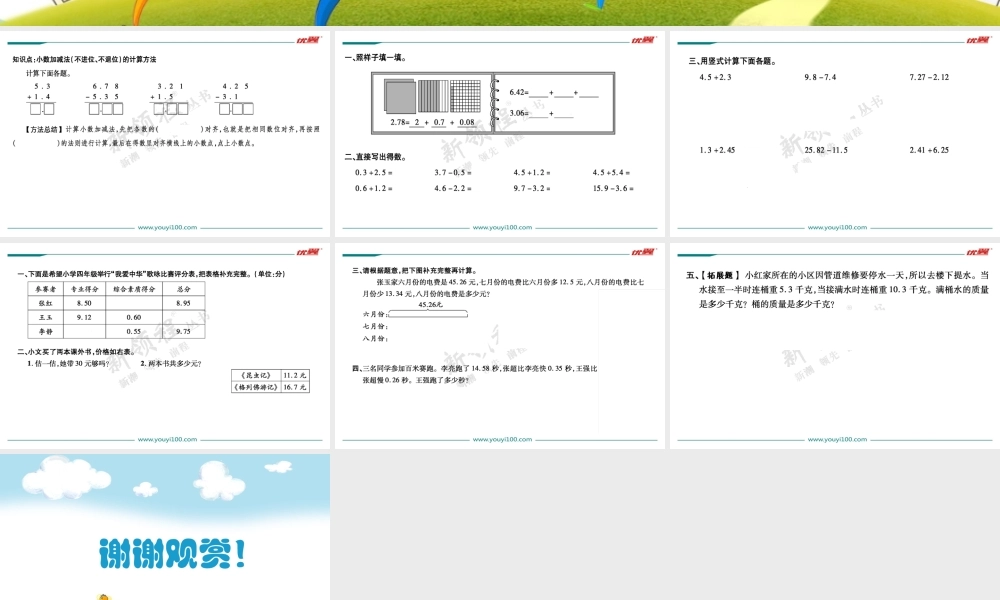Click the red logo on the 用竖式计算 slide
The width and height of the screenshot is (1000, 600).
click(x=976, y=41)
